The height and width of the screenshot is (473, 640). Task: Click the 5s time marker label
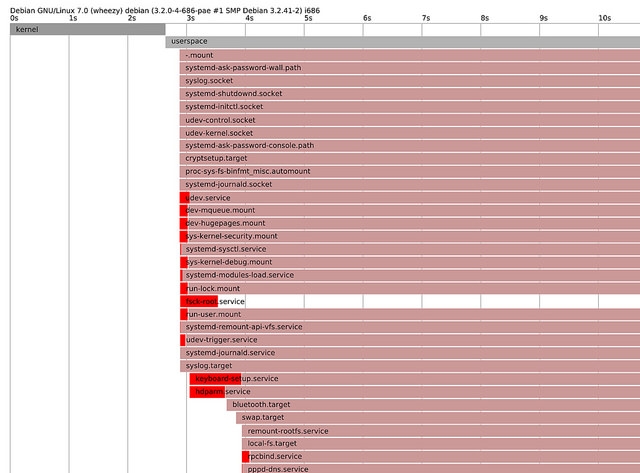pos(308,18)
